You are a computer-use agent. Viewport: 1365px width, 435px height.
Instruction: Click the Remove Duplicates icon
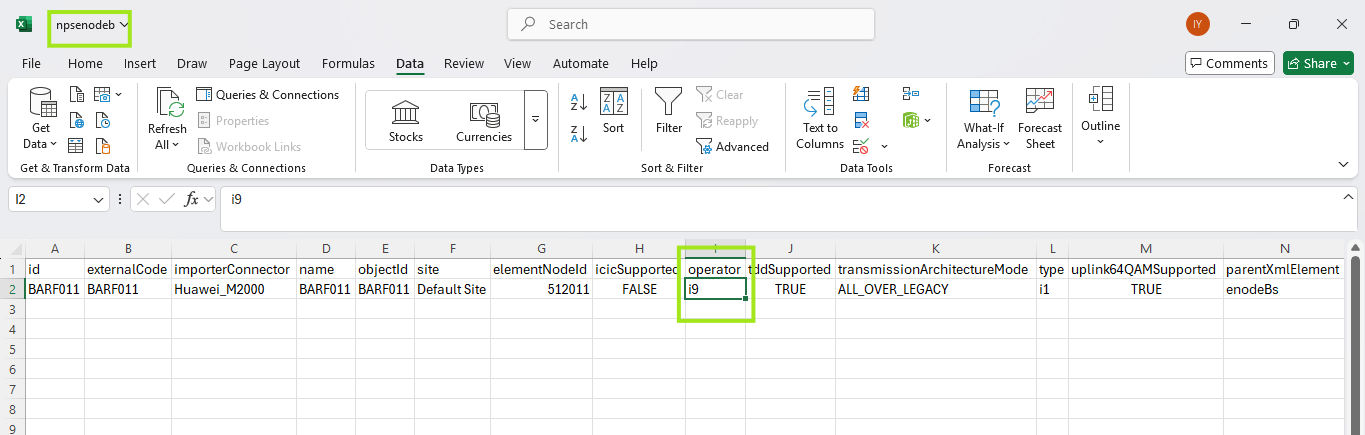point(860,120)
